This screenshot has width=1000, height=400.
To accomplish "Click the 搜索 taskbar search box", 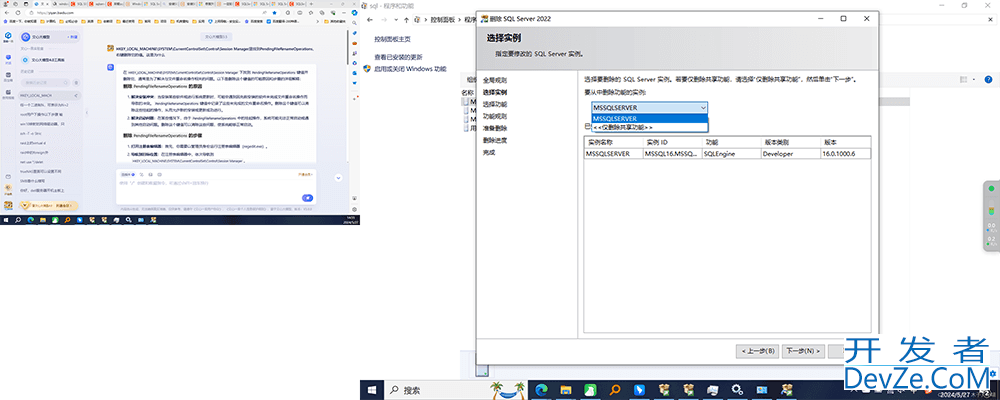I will [454, 390].
